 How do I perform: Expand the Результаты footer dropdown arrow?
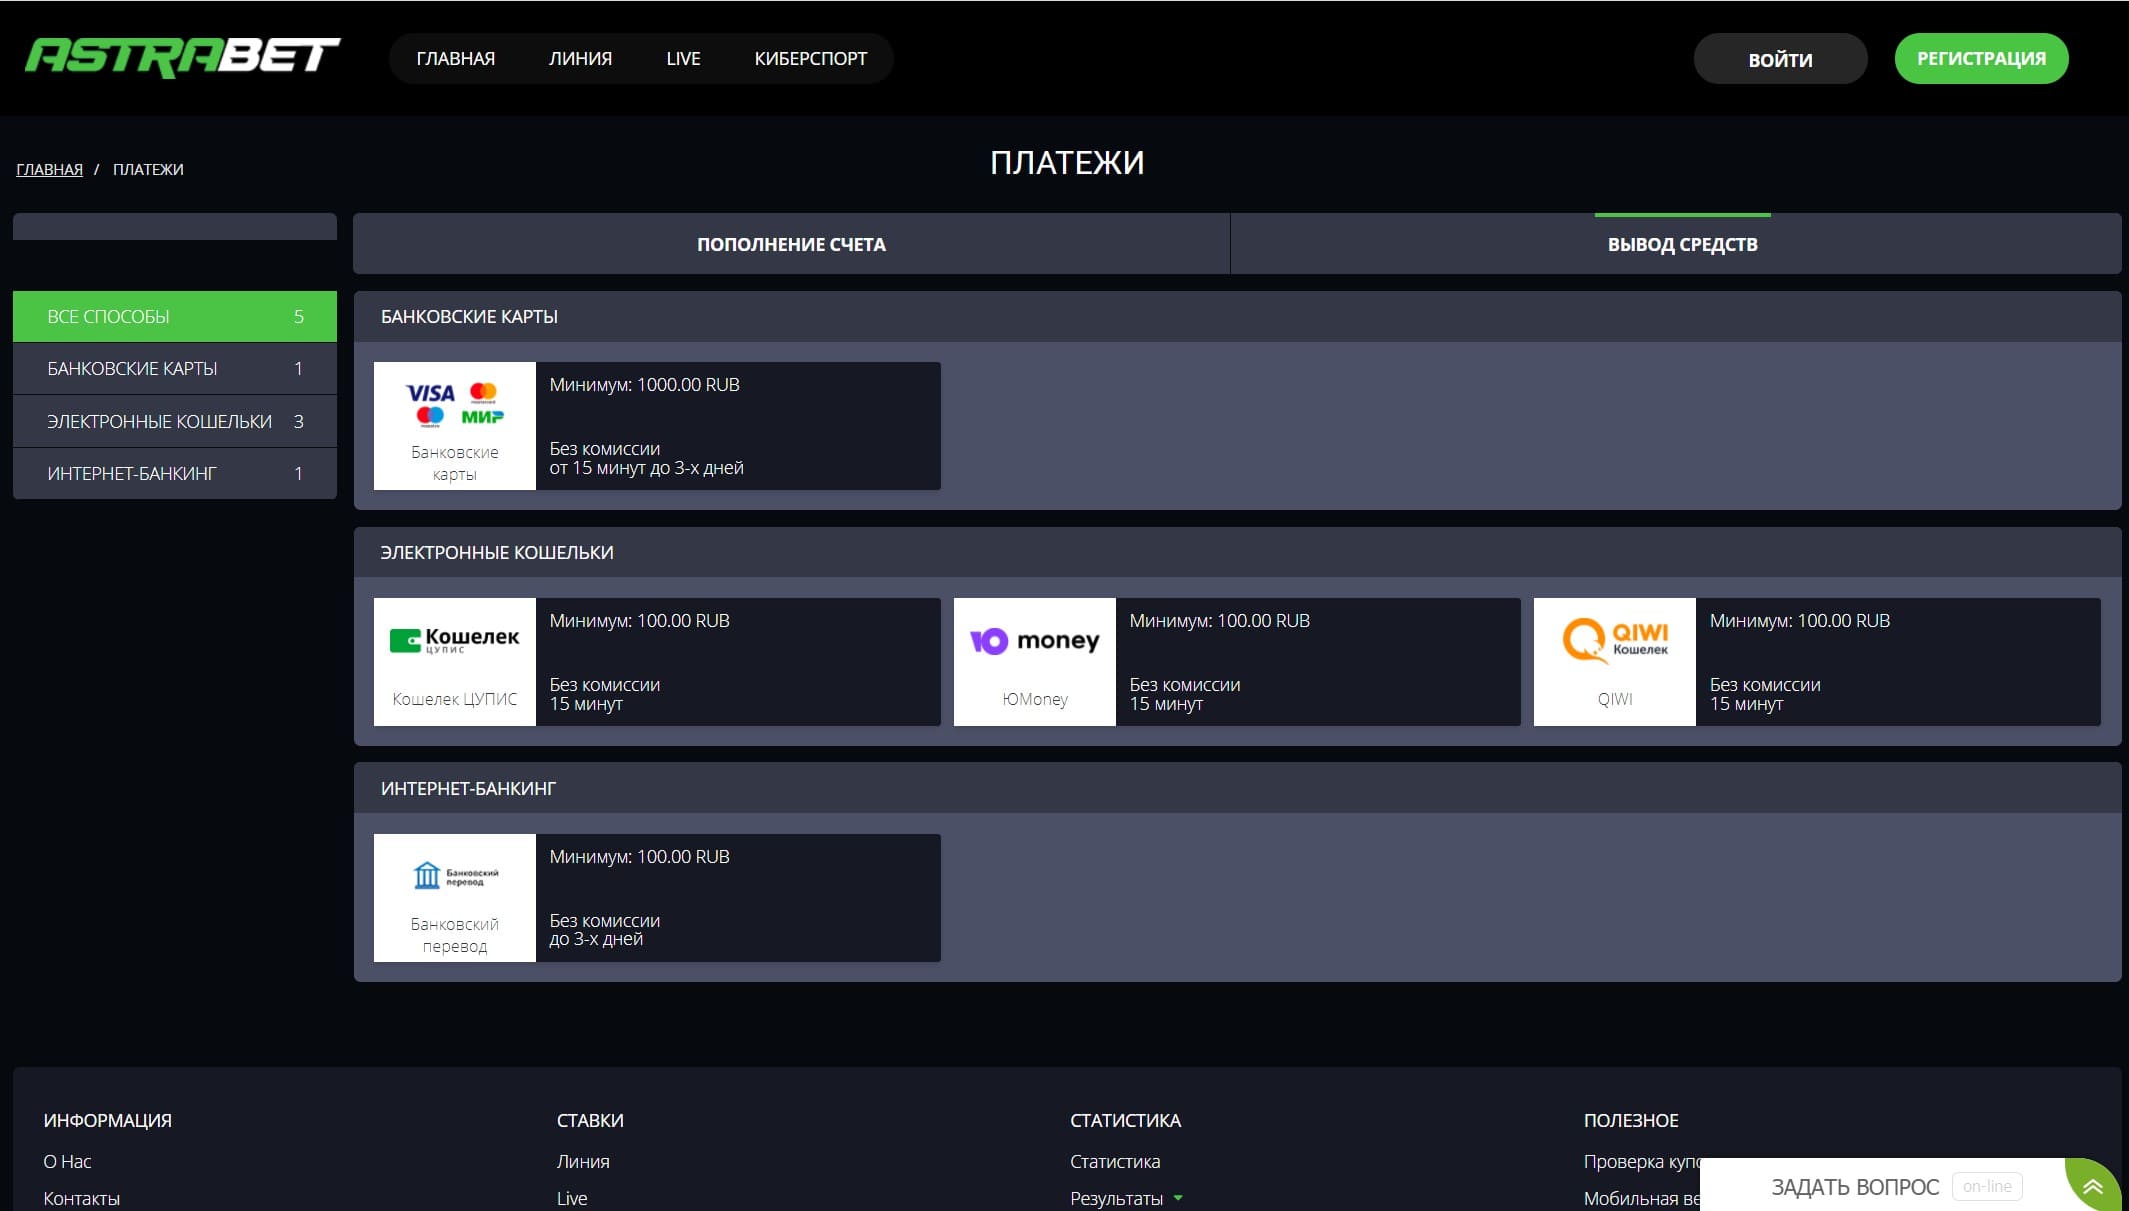pyautogui.click(x=1178, y=1198)
